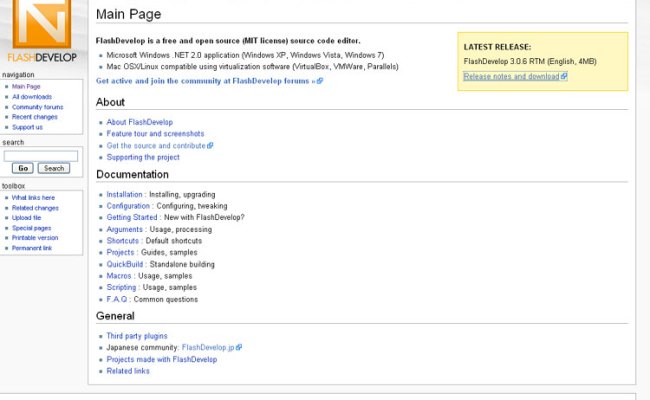Open Installation documentation link
650x400 pixels.
(x=124, y=194)
